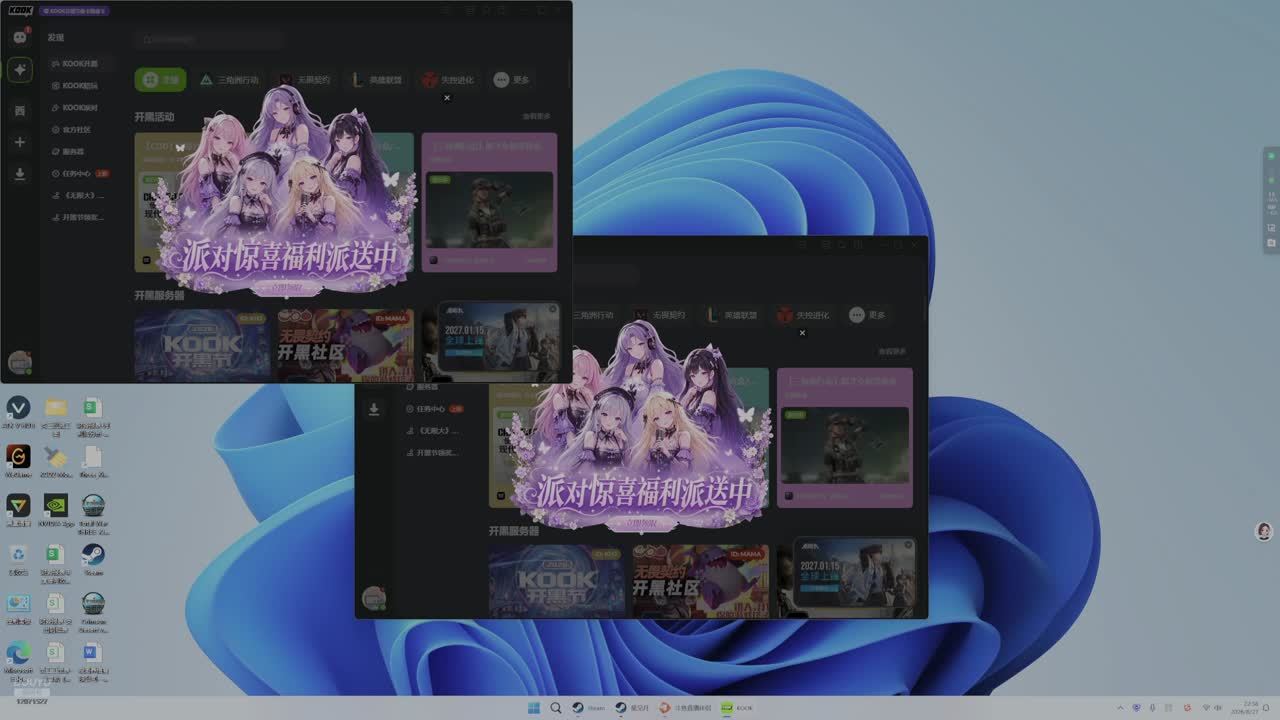Click the round avatar widget at the screen edge

pyautogui.click(x=1264, y=531)
